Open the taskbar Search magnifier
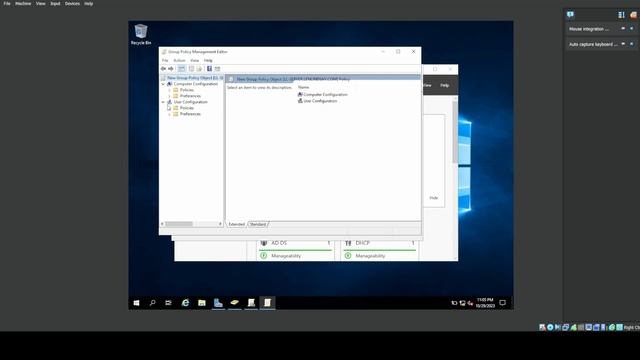 152,303
